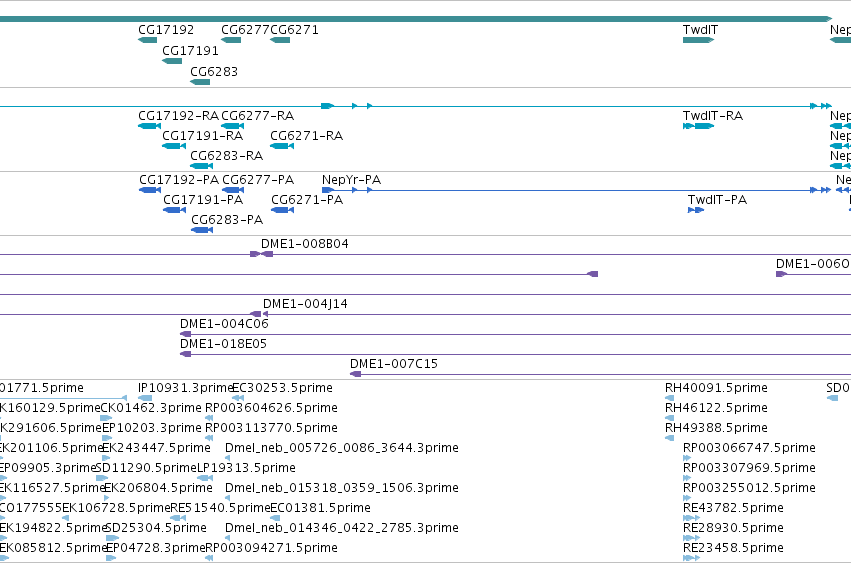Select EST RP003255012.5prime
851x563 pixels.
pyautogui.click(x=749, y=489)
